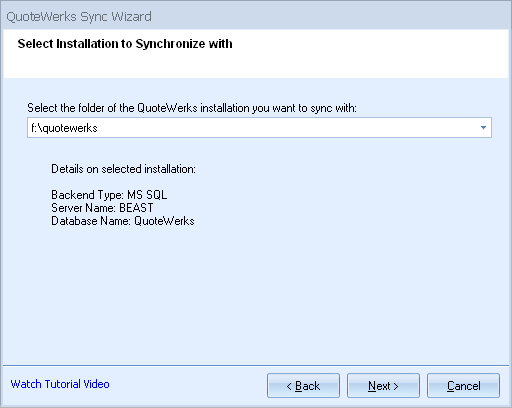
Task: Click the Select the folder instruction label
Action: pyautogui.click(x=192, y=108)
